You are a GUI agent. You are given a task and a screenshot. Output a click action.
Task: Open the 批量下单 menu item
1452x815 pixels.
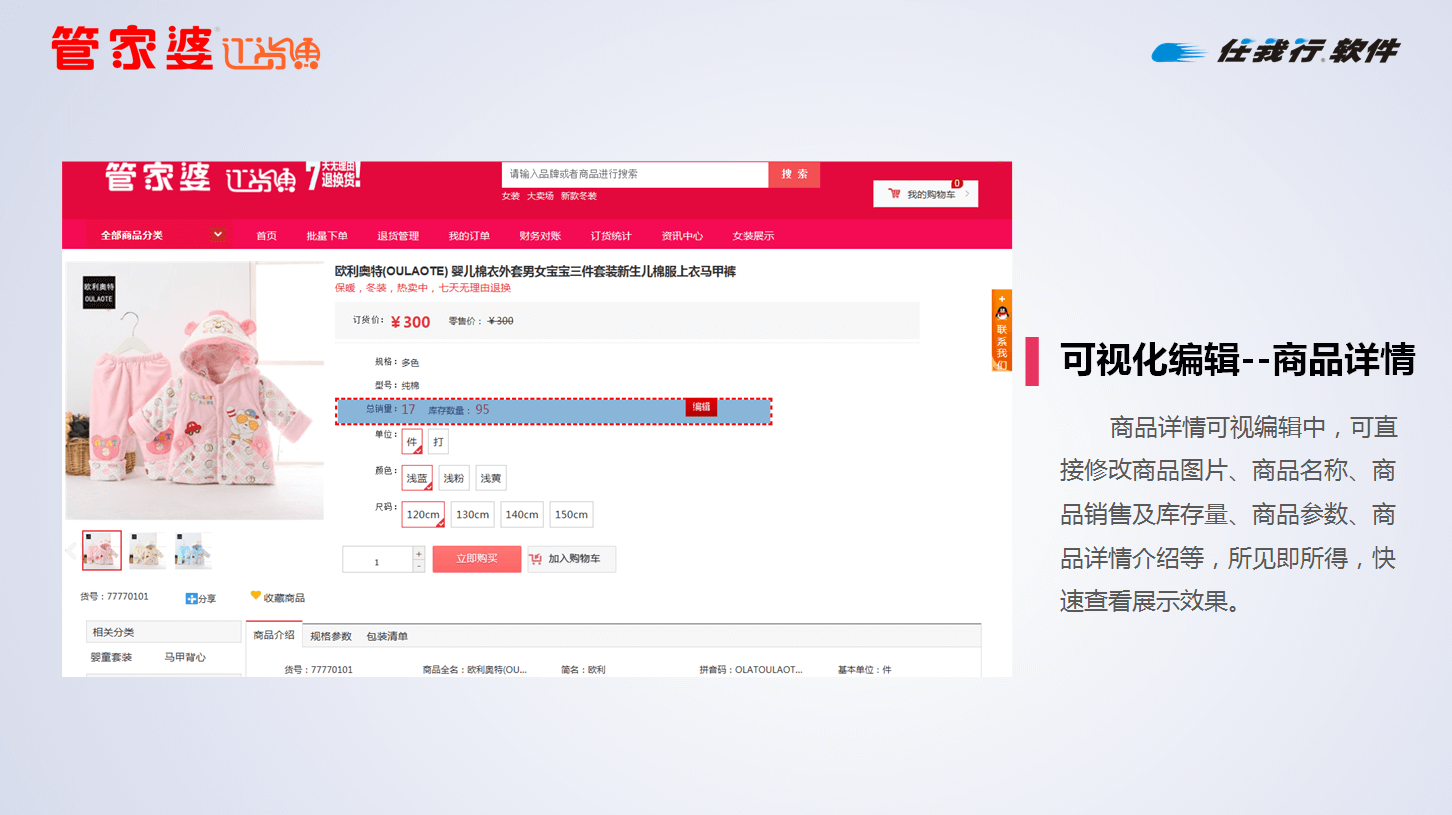[327, 236]
